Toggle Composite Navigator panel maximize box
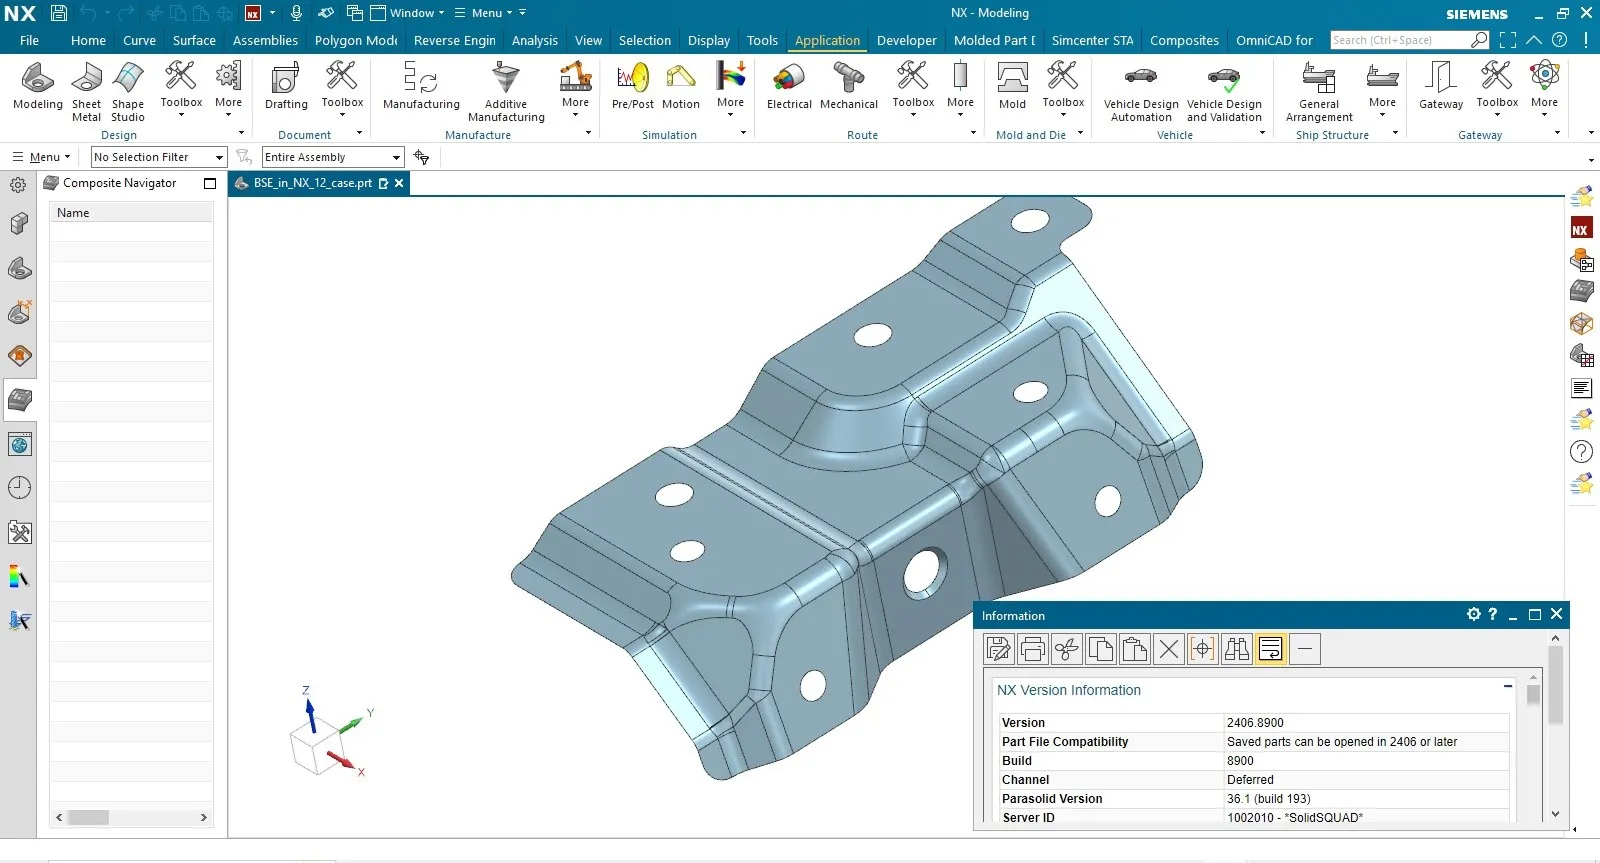The height and width of the screenshot is (863, 1600). pos(210,183)
